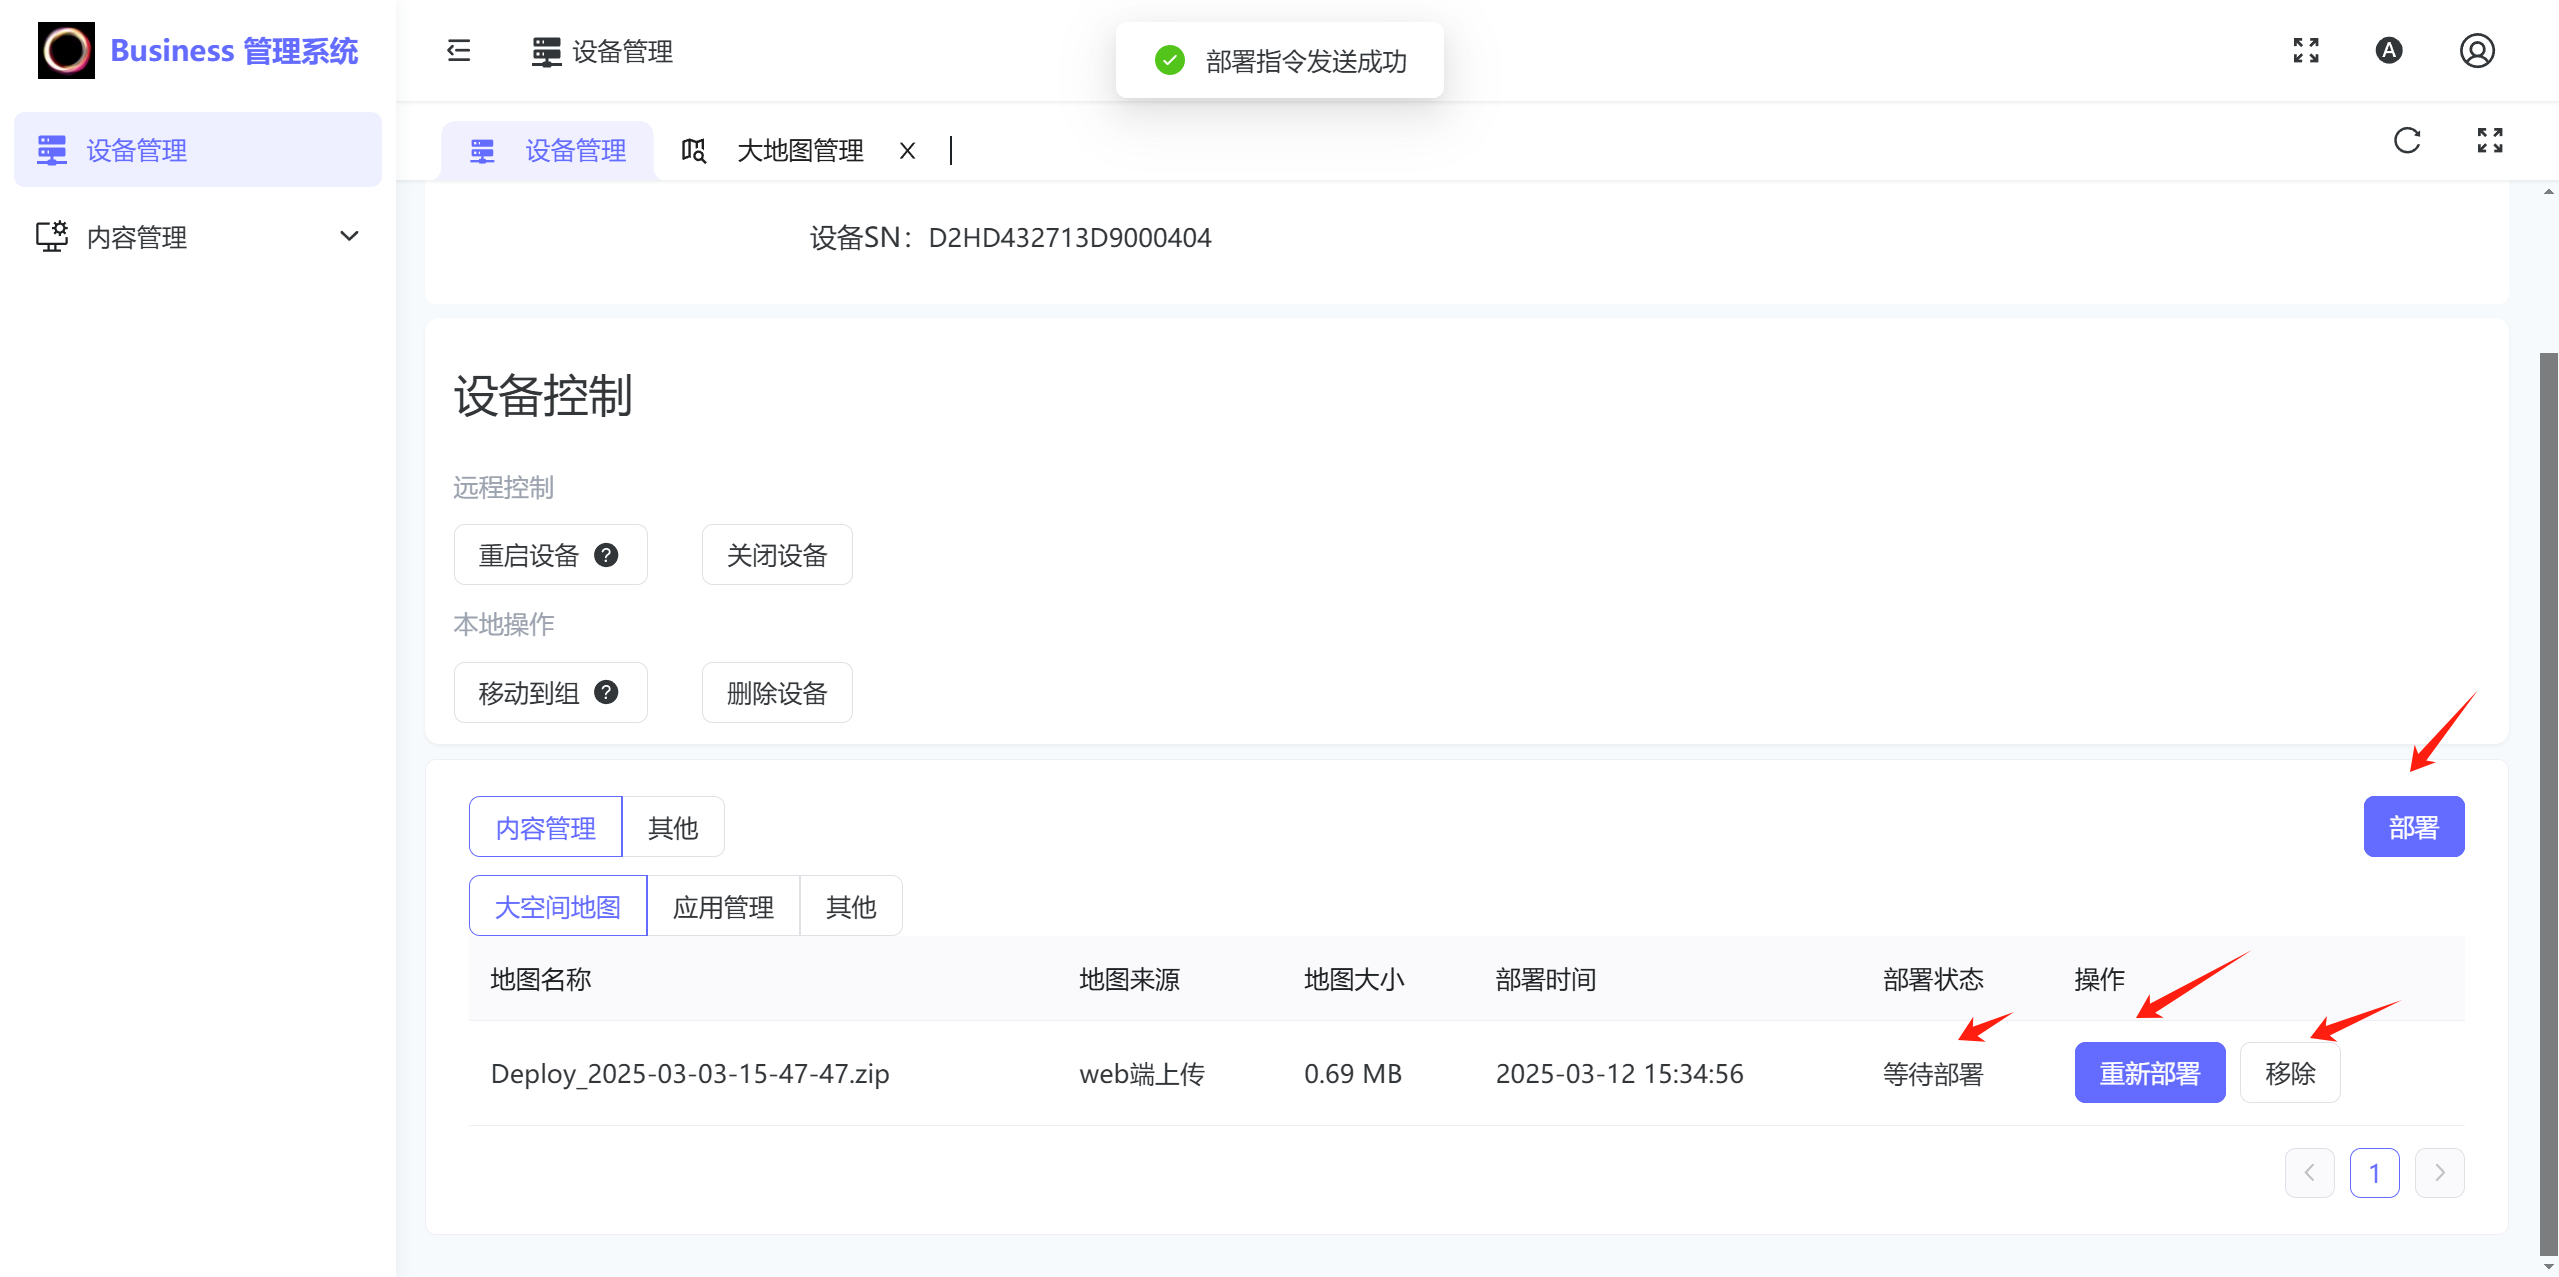Image resolution: width=2559 pixels, height=1277 pixels.
Task: Click help icon next to 重启设备
Action: [606, 555]
